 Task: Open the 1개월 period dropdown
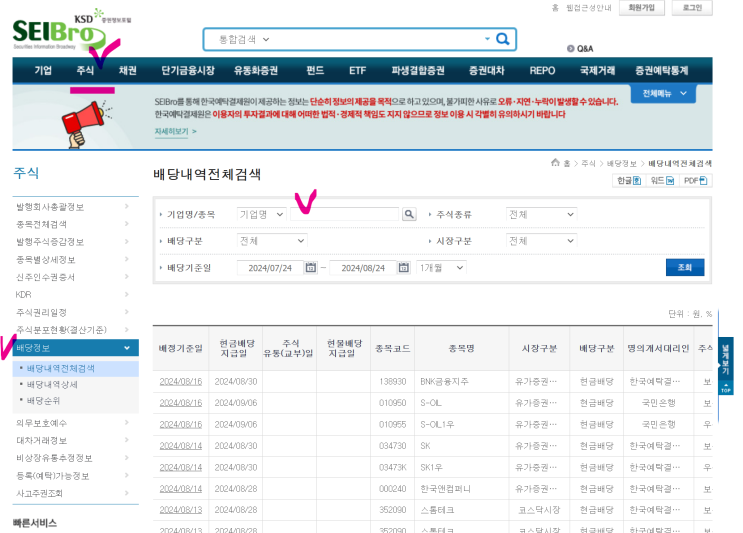click(x=441, y=268)
